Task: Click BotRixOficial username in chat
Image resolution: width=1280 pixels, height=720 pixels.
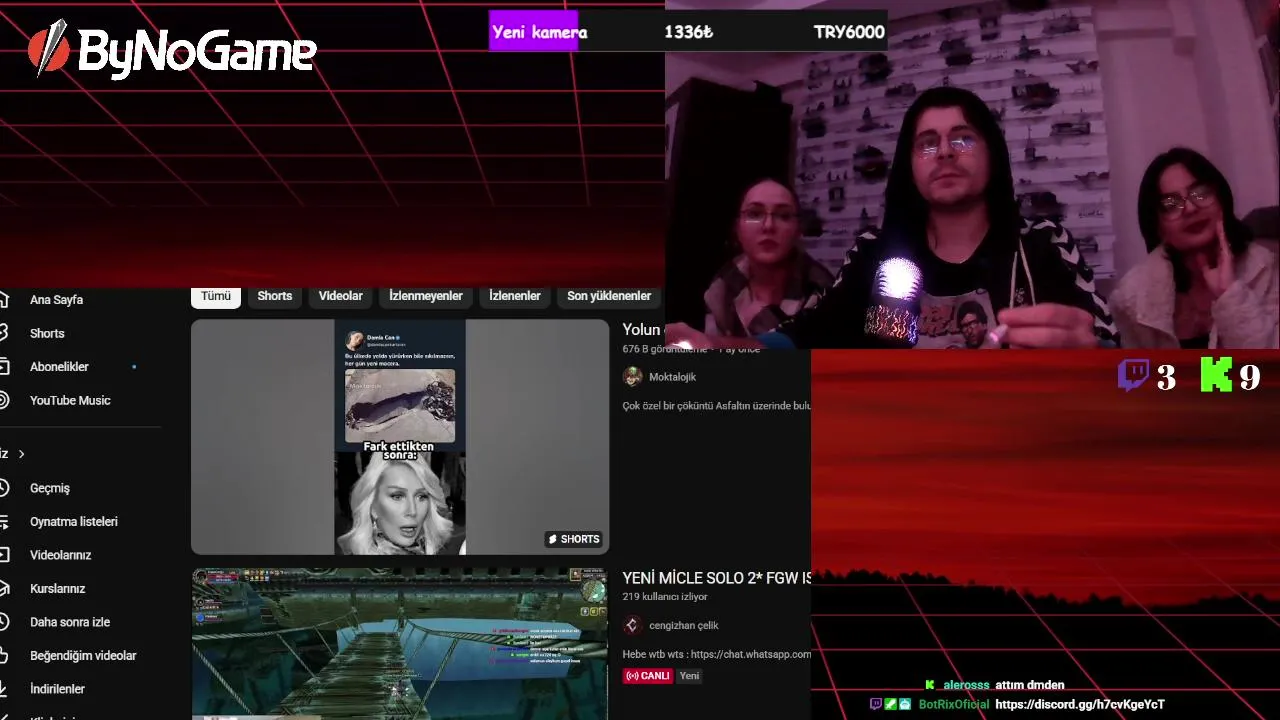Action: [953, 704]
